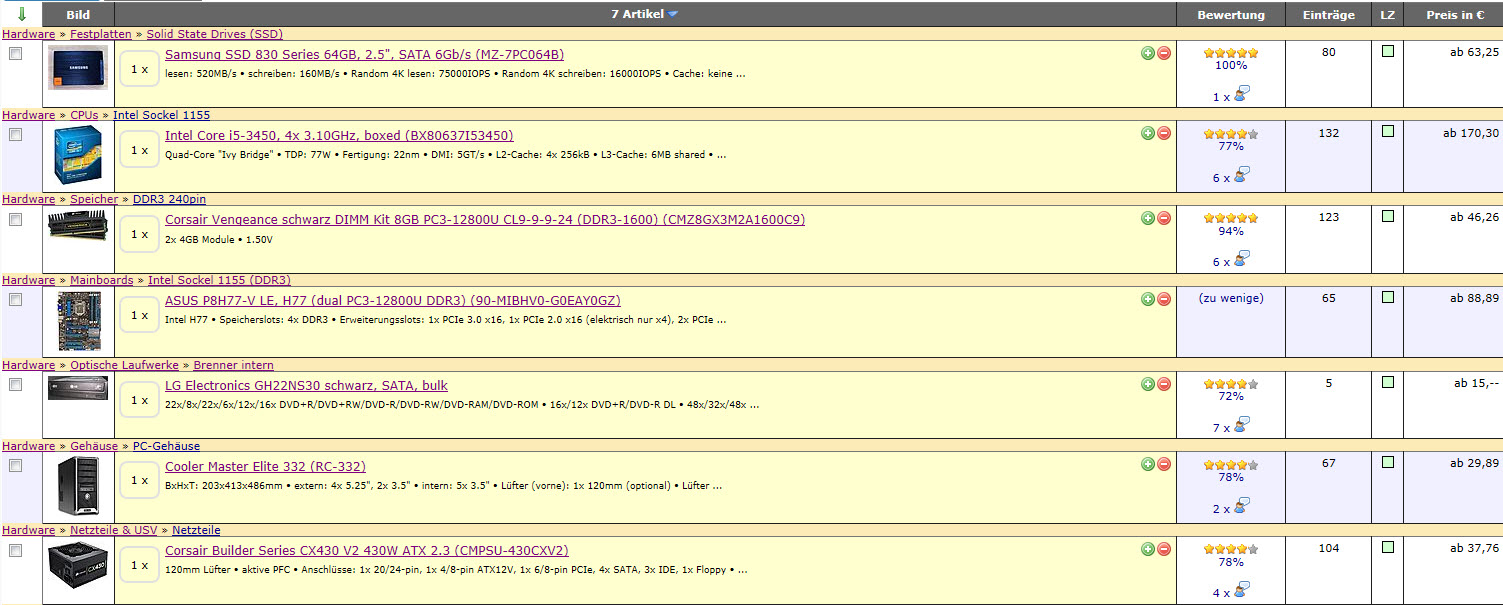1503x605 pixels.
Task: Click the LZ column header
Action: tap(1387, 15)
